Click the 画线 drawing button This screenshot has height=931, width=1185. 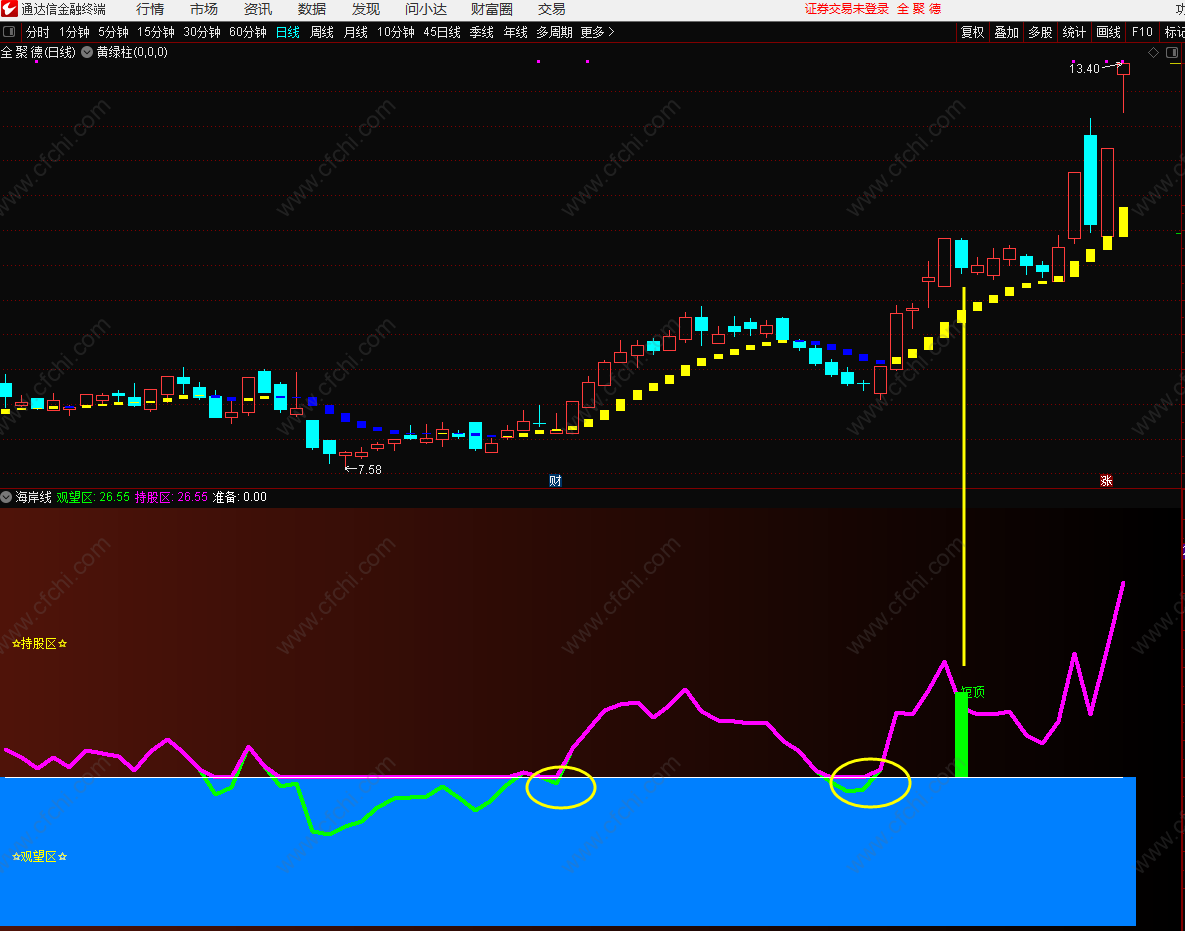(x=1109, y=32)
